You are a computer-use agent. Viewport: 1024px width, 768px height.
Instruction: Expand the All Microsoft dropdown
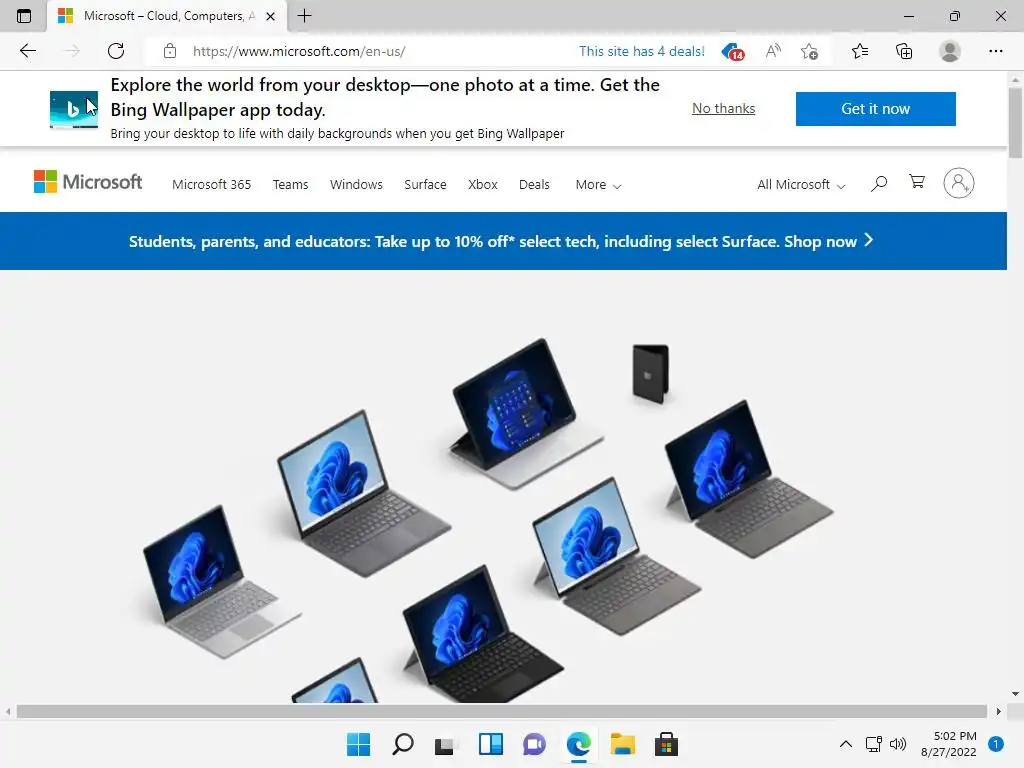tap(801, 185)
